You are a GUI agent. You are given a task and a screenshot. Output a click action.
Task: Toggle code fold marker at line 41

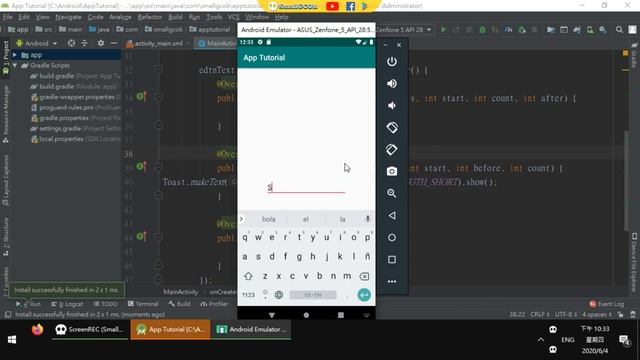point(159,196)
